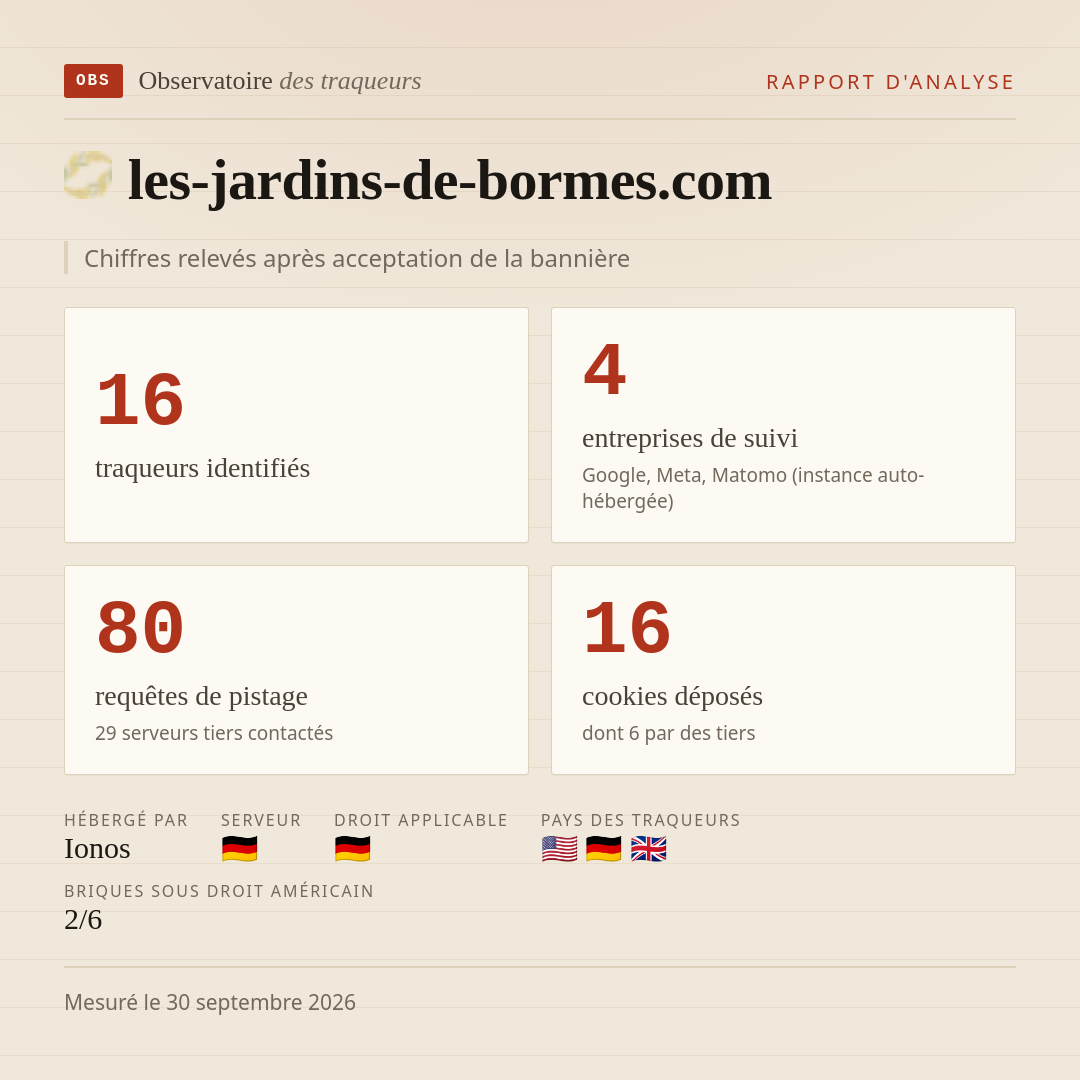1080x1080 pixels.
Task: Click the 2/6 value
Action: coord(83,920)
